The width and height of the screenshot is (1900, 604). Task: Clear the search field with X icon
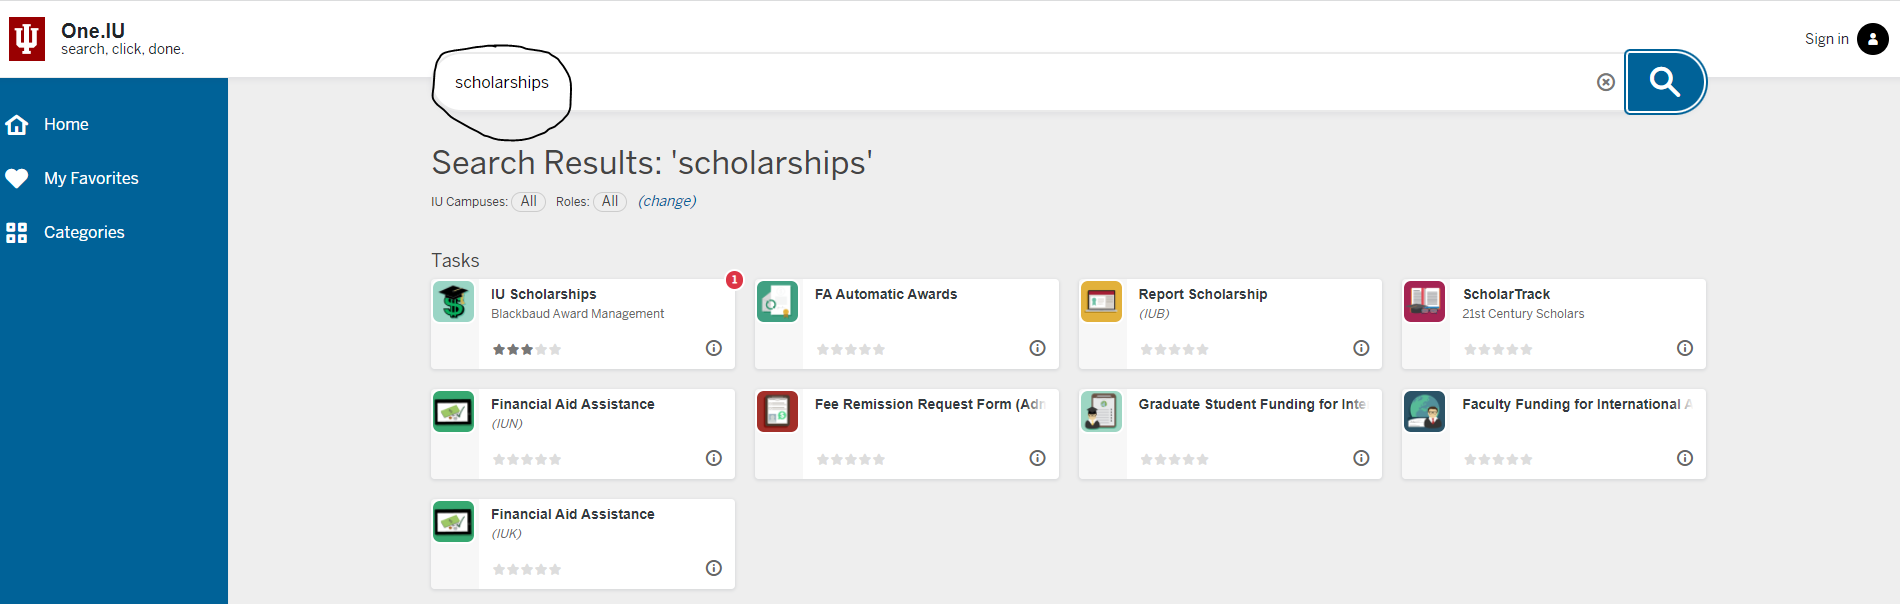coord(1605,82)
